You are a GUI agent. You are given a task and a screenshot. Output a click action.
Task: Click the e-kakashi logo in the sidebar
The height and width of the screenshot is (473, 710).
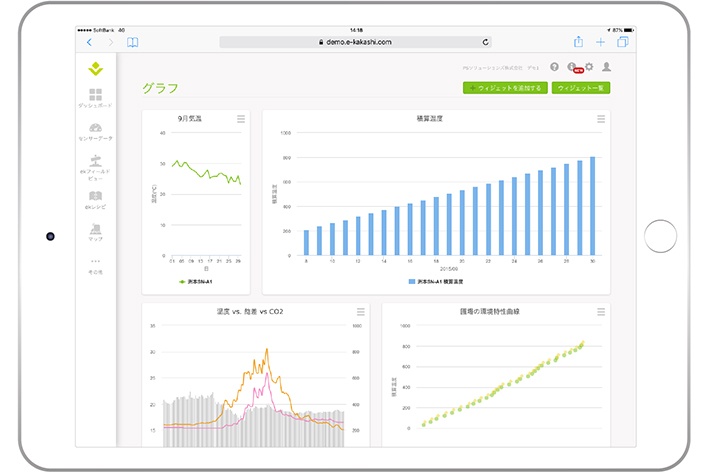point(96,69)
